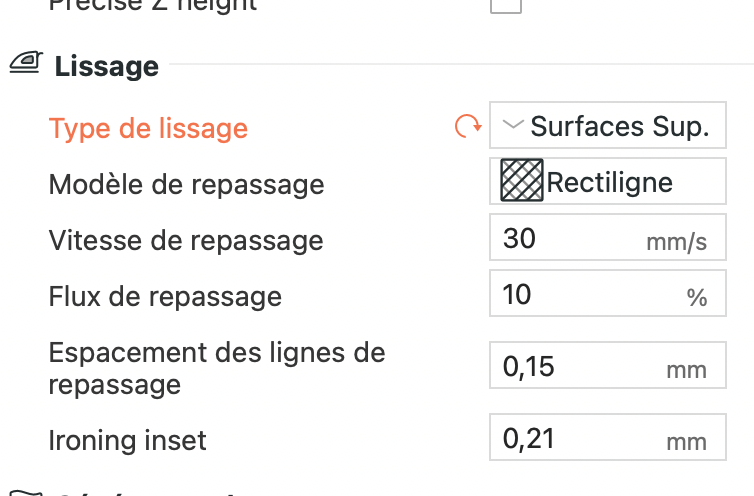This screenshot has height=496, width=754.
Task: Select the Surfaces Sup. dropdown value
Action: 620,127
